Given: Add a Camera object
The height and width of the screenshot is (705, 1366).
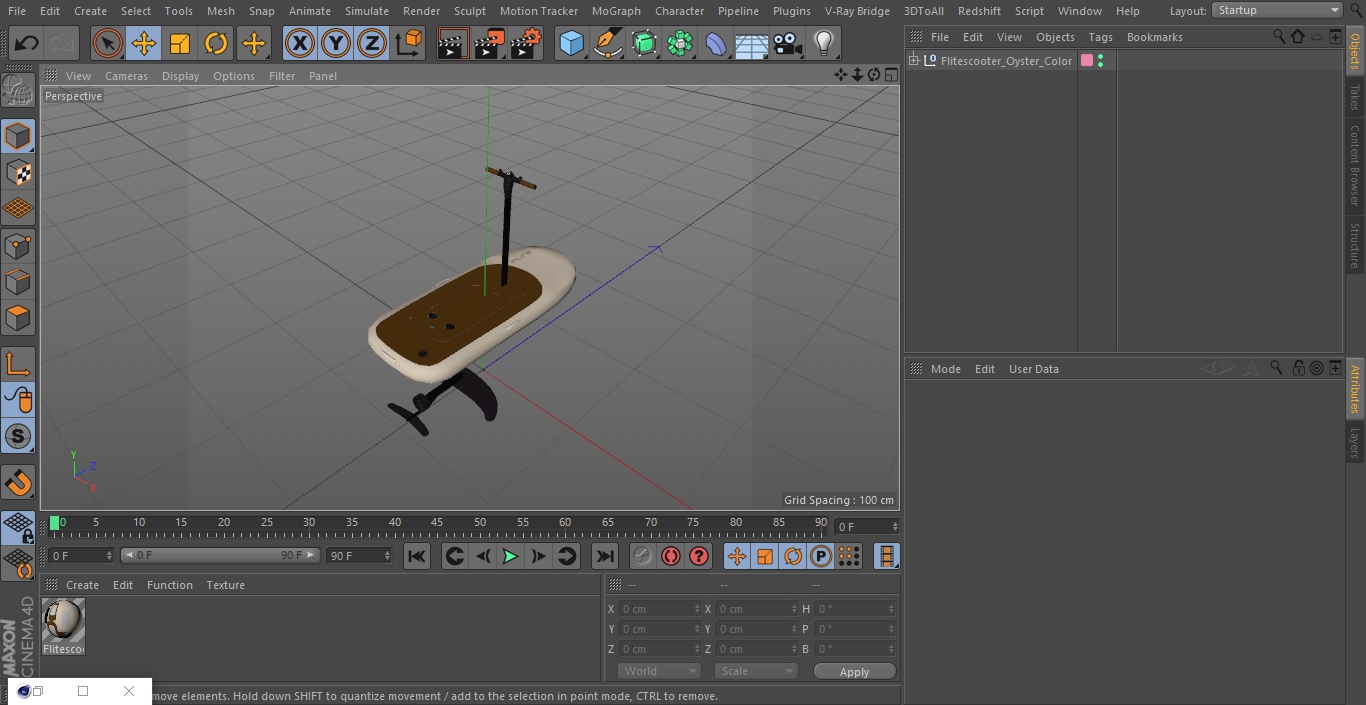Looking at the screenshot, I should [788, 43].
